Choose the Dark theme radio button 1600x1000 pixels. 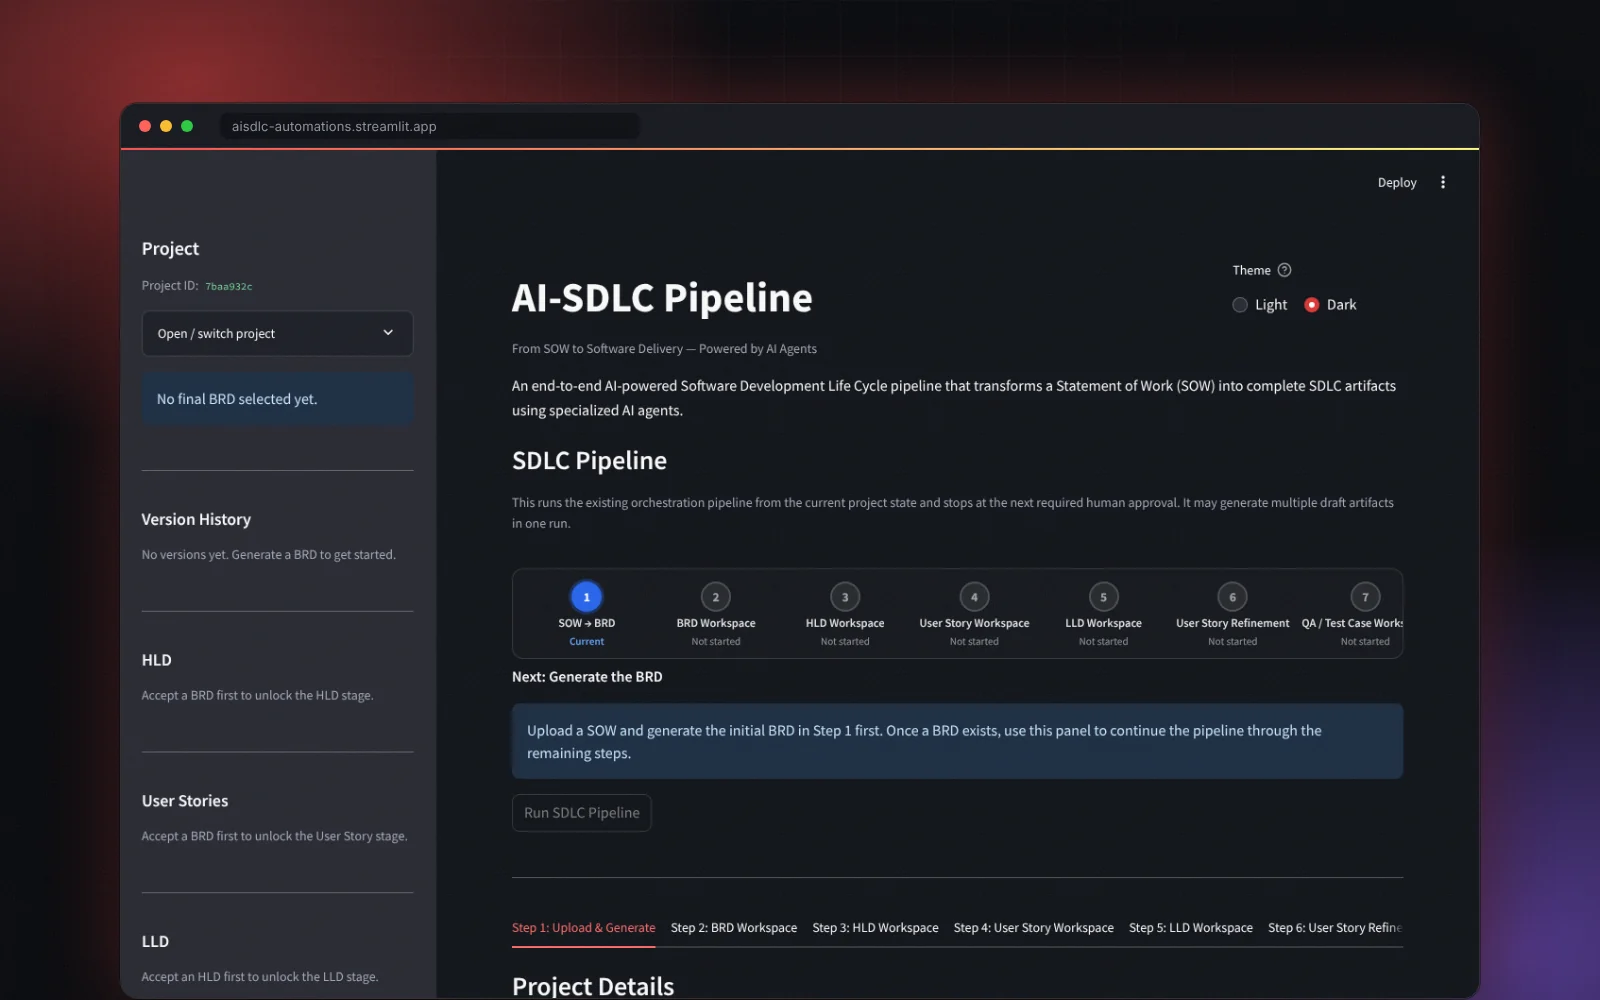point(1312,305)
